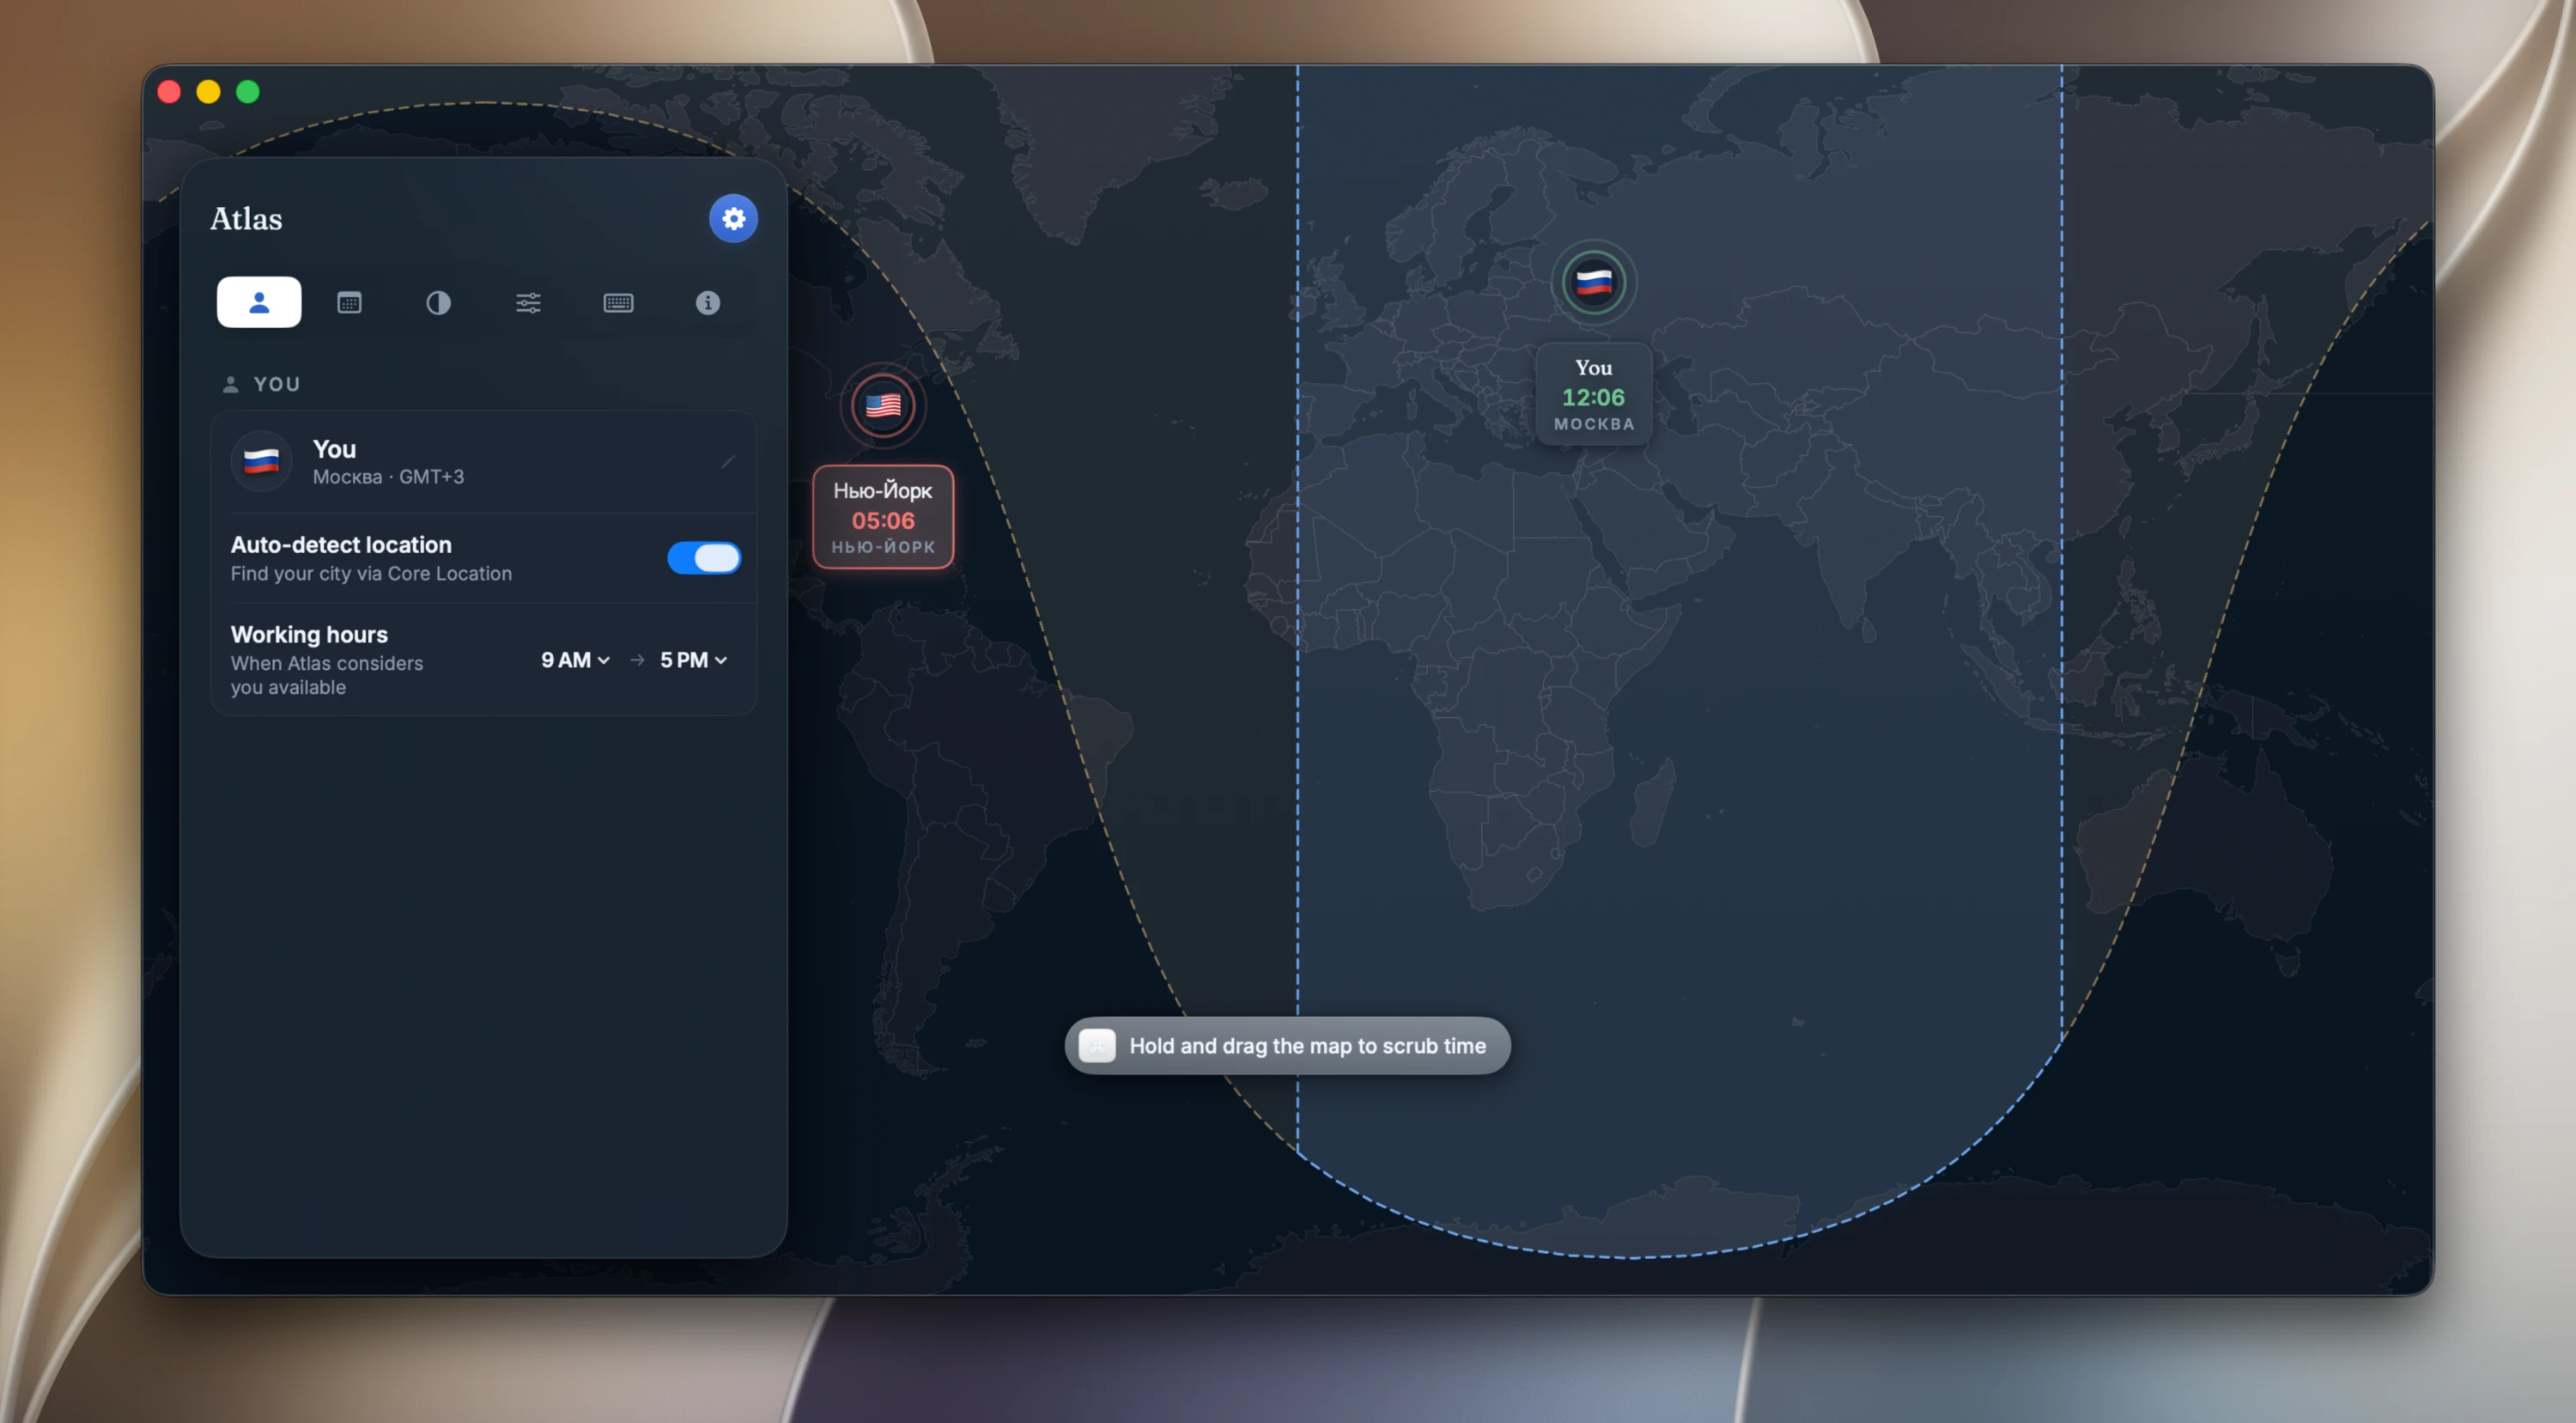This screenshot has height=1423, width=2576.
Task: Click the US flag pin on the map
Action: point(883,405)
